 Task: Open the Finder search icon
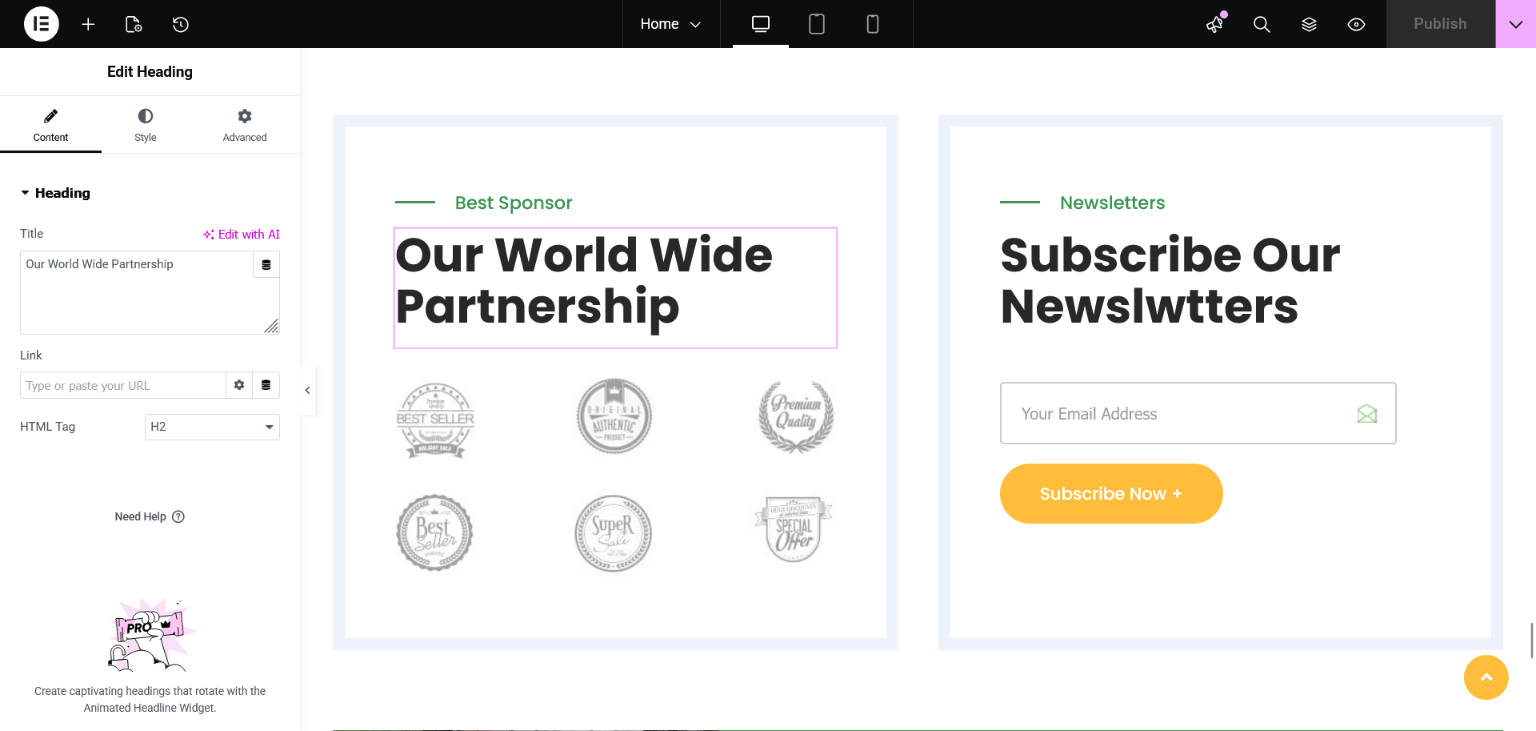pyautogui.click(x=1262, y=24)
